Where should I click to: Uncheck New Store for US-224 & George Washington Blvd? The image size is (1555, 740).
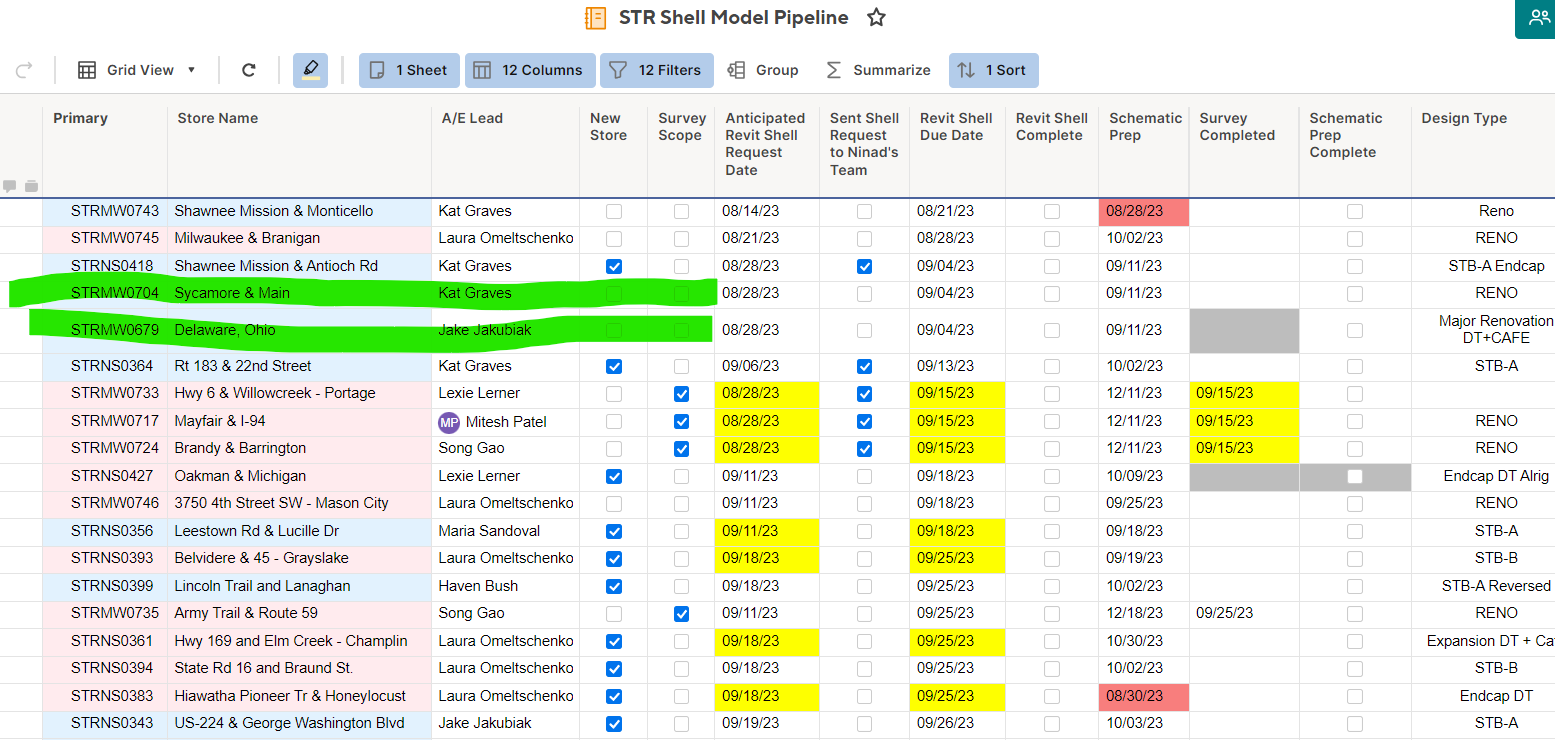pyautogui.click(x=614, y=723)
